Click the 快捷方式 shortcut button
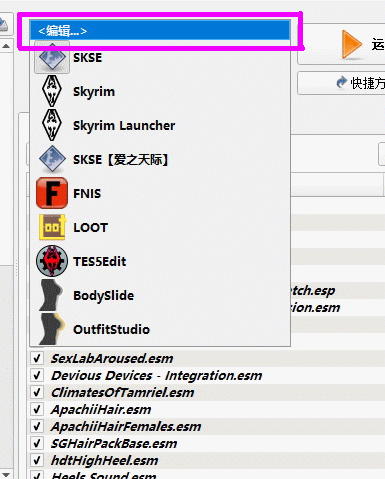 coord(341,83)
